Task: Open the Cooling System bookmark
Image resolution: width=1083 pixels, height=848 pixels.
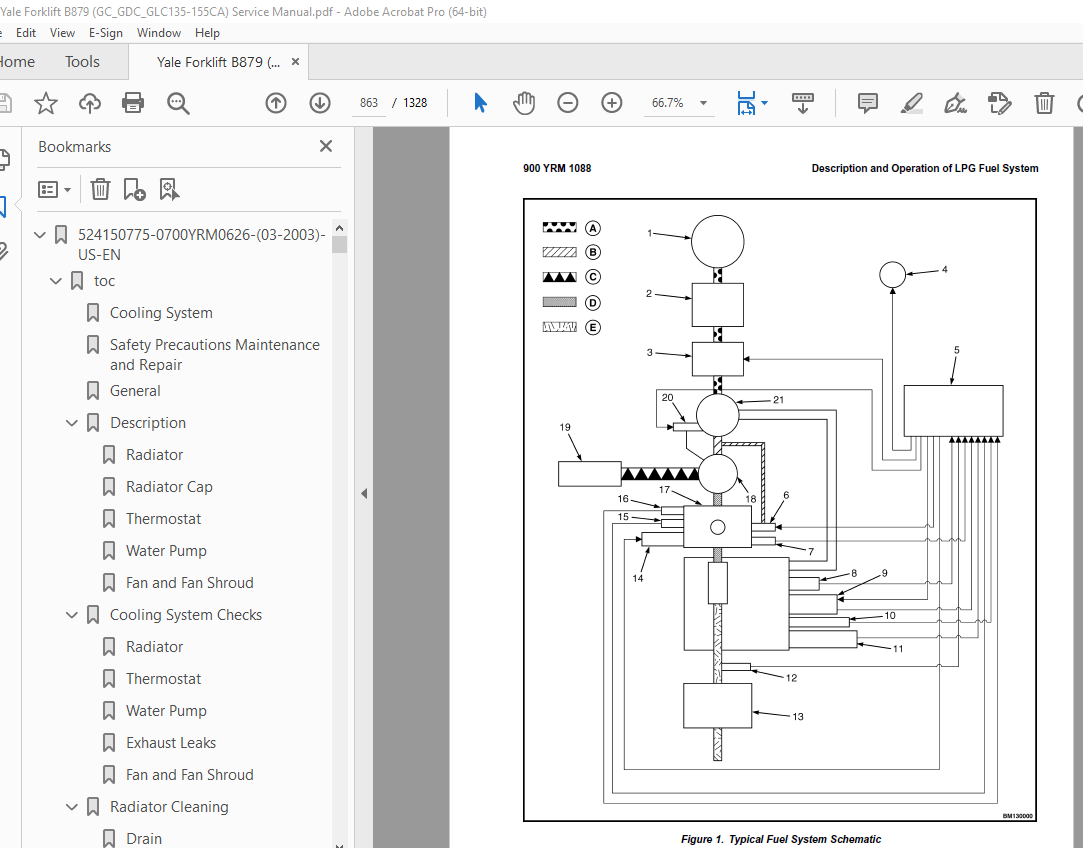Action: point(161,313)
